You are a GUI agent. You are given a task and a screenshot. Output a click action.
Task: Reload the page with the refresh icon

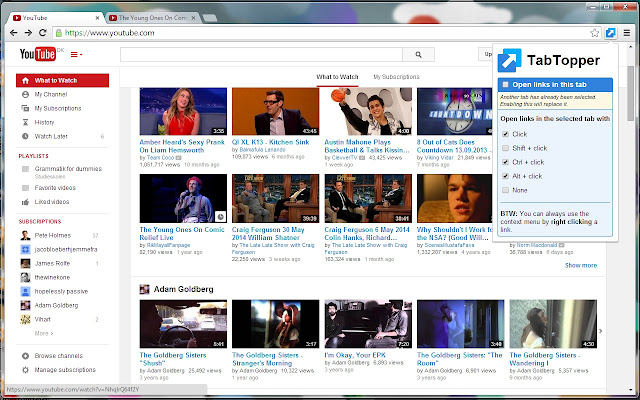click(x=42, y=33)
